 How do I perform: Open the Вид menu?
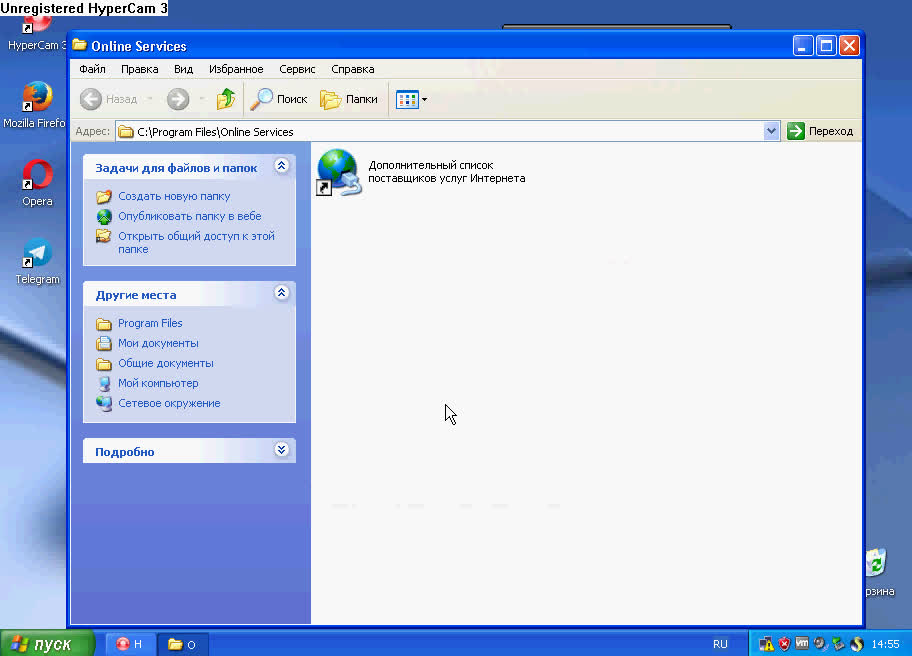tap(183, 69)
